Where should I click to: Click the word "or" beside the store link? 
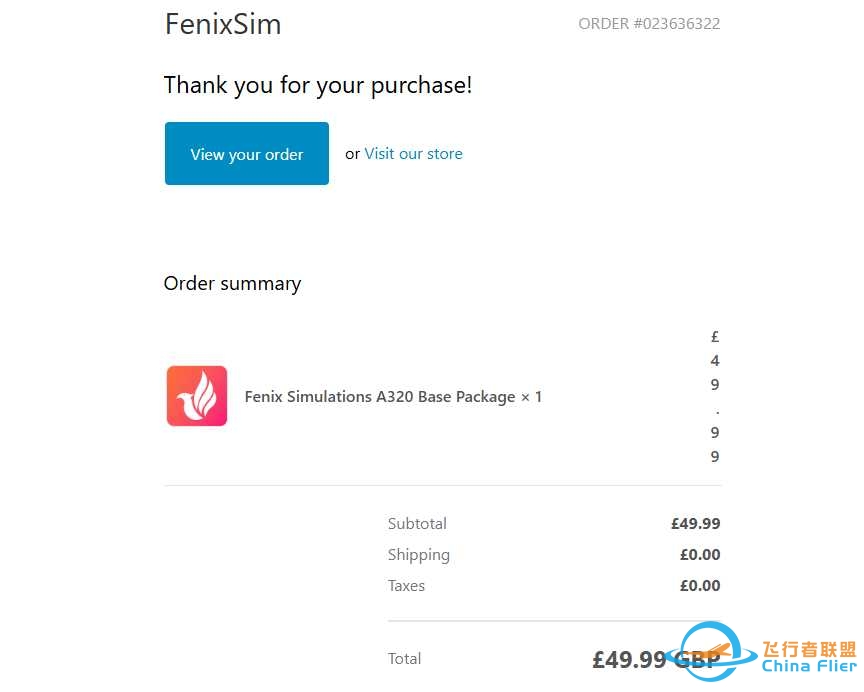352,154
